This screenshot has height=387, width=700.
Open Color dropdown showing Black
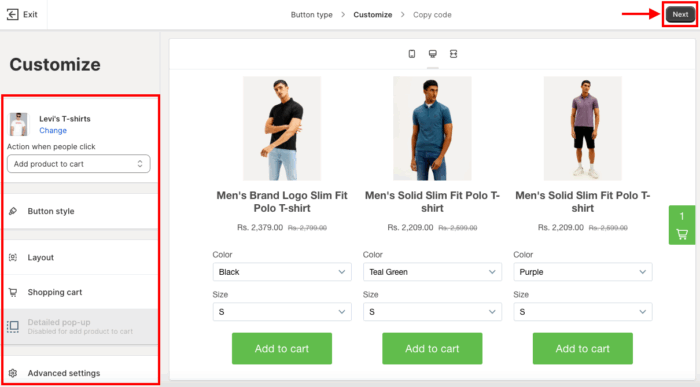pyautogui.click(x=282, y=272)
